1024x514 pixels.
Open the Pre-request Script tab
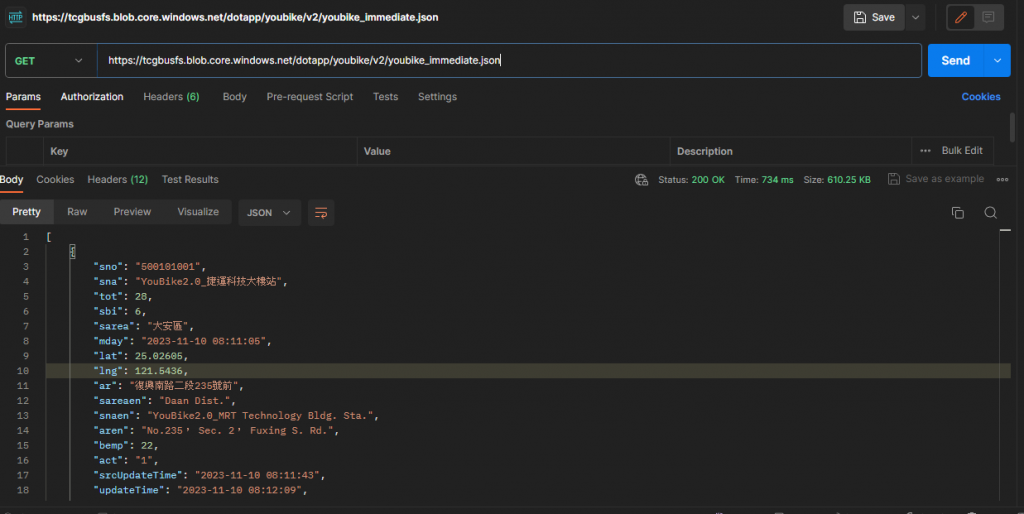click(x=310, y=97)
